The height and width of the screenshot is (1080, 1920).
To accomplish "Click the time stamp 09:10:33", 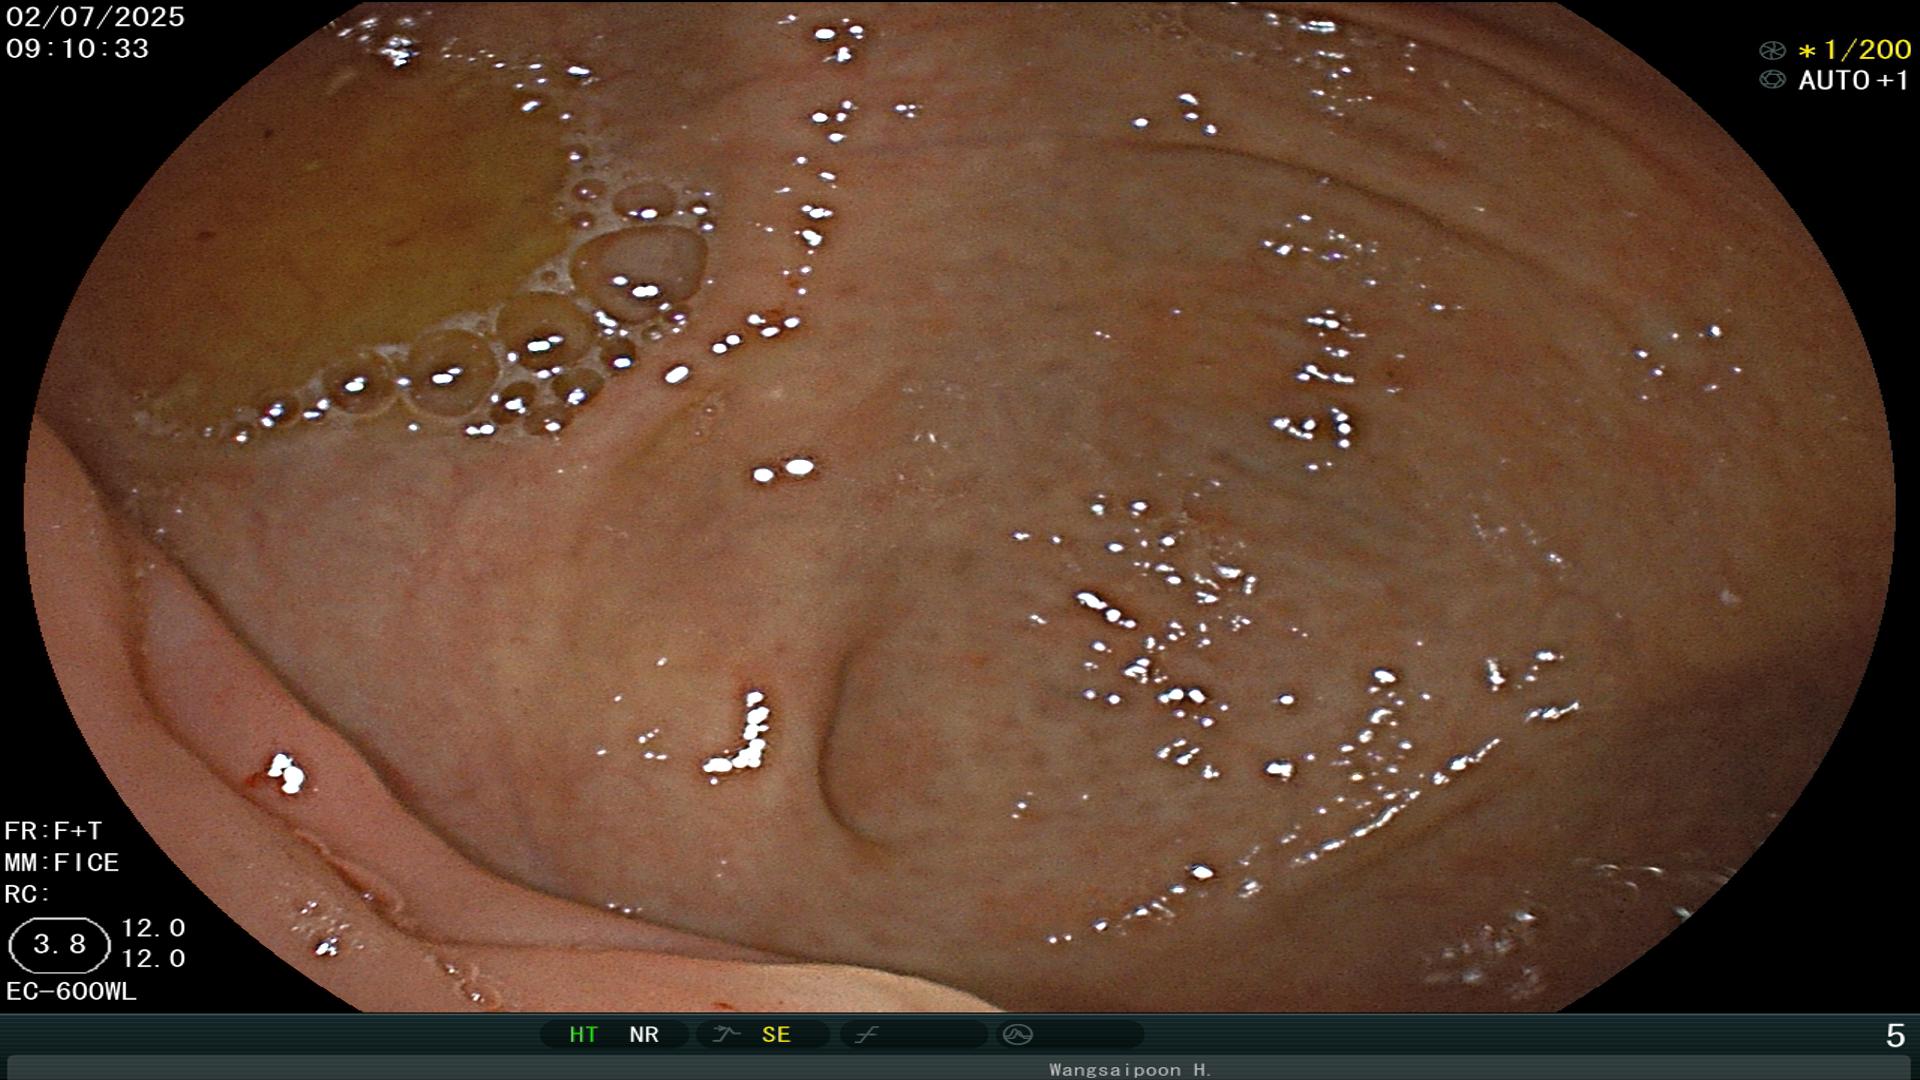I will click(77, 48).
